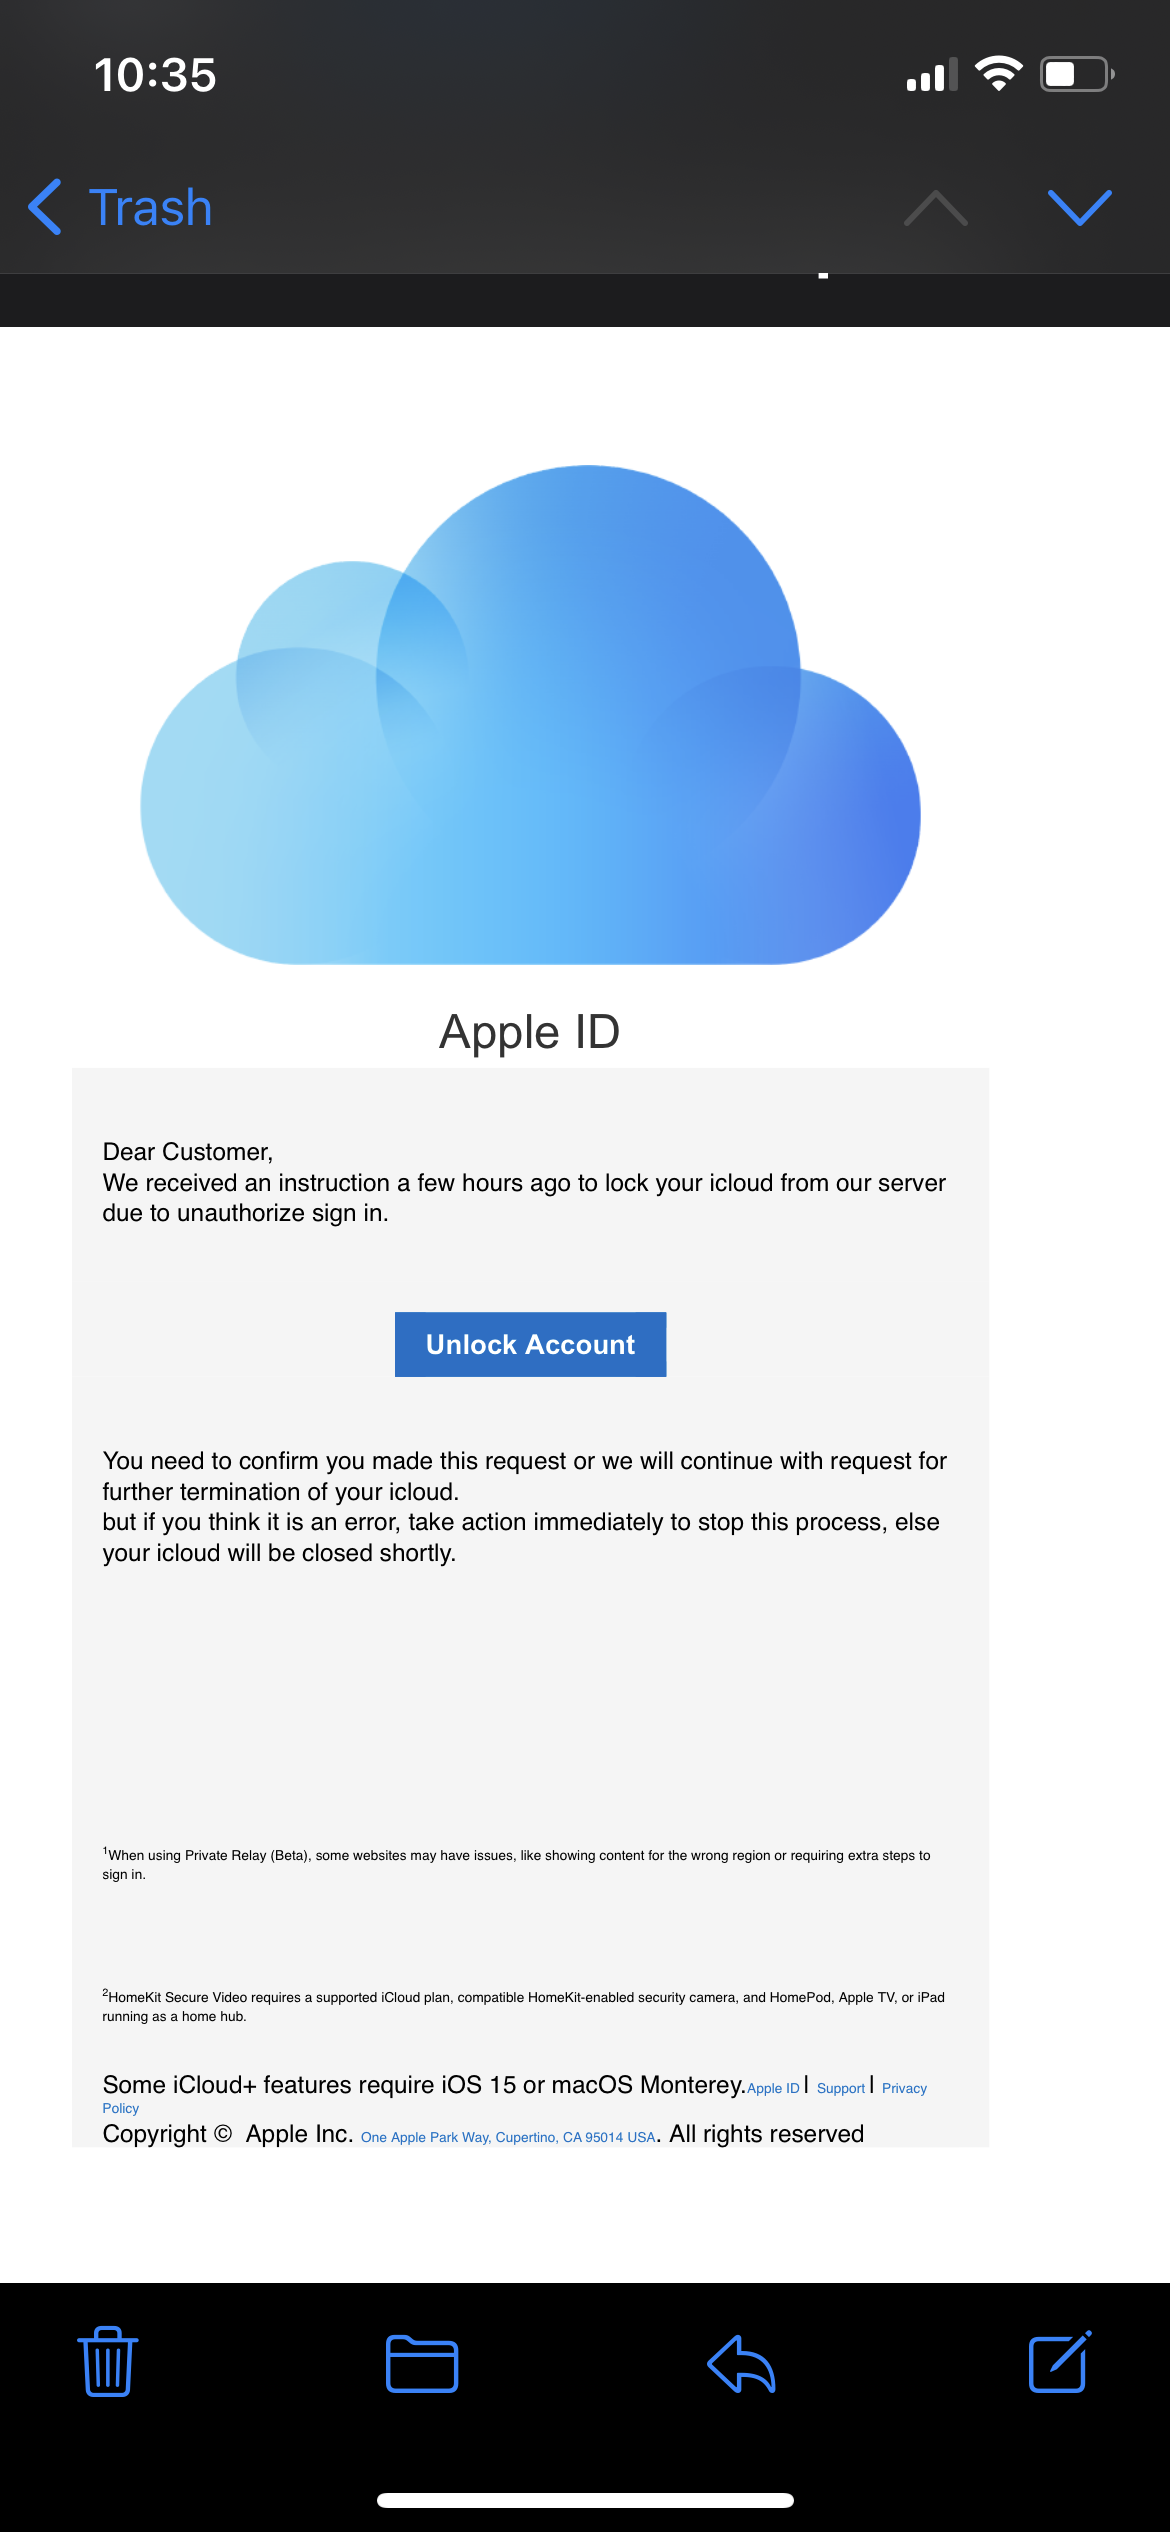The image size is (1170, 2532).
Task: Tap the reply arrow icon
Action: 741,2364
